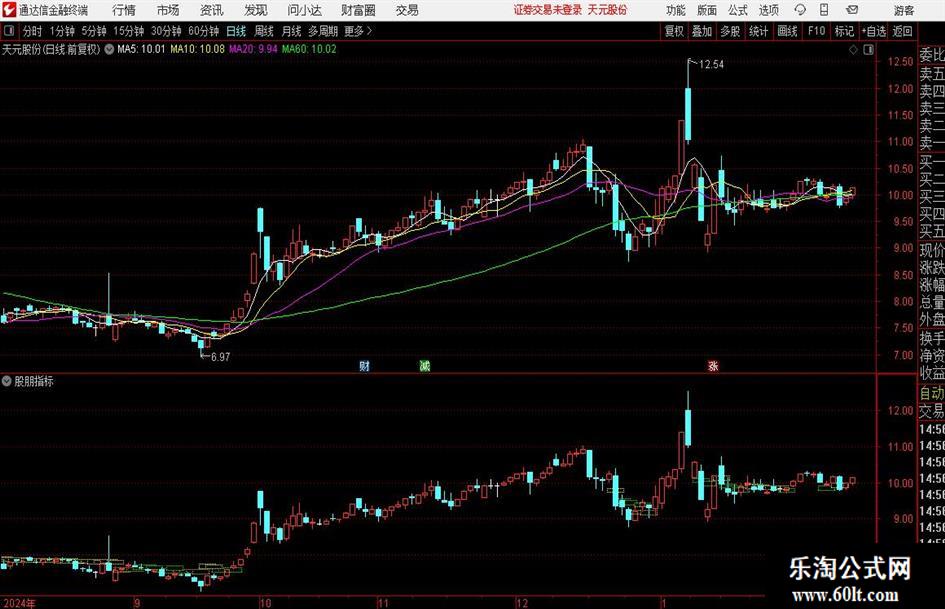Click the 证券交易未登录 login link
Viewport: 945px width, 609px height.
[548, 10]
